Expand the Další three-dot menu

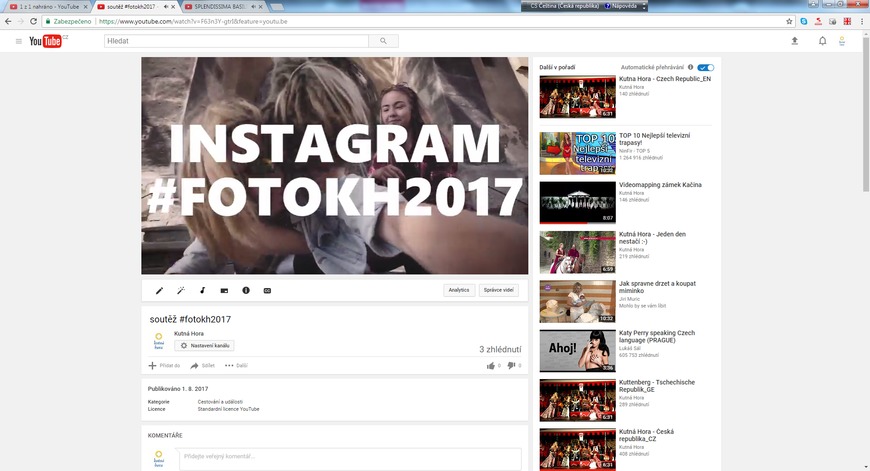point(229,366)
